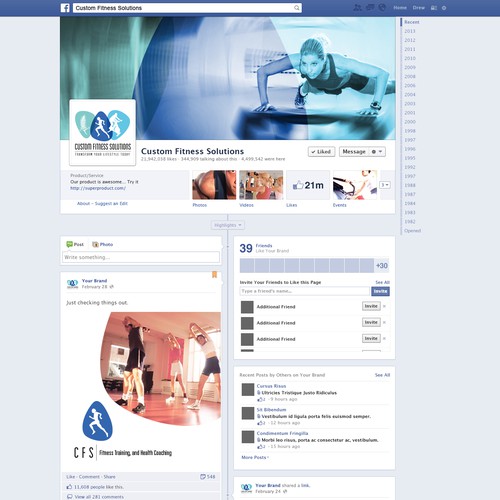Expand the Highlights dropdown
Viewport: 500px width, 500px height.
tap(228, 225)
